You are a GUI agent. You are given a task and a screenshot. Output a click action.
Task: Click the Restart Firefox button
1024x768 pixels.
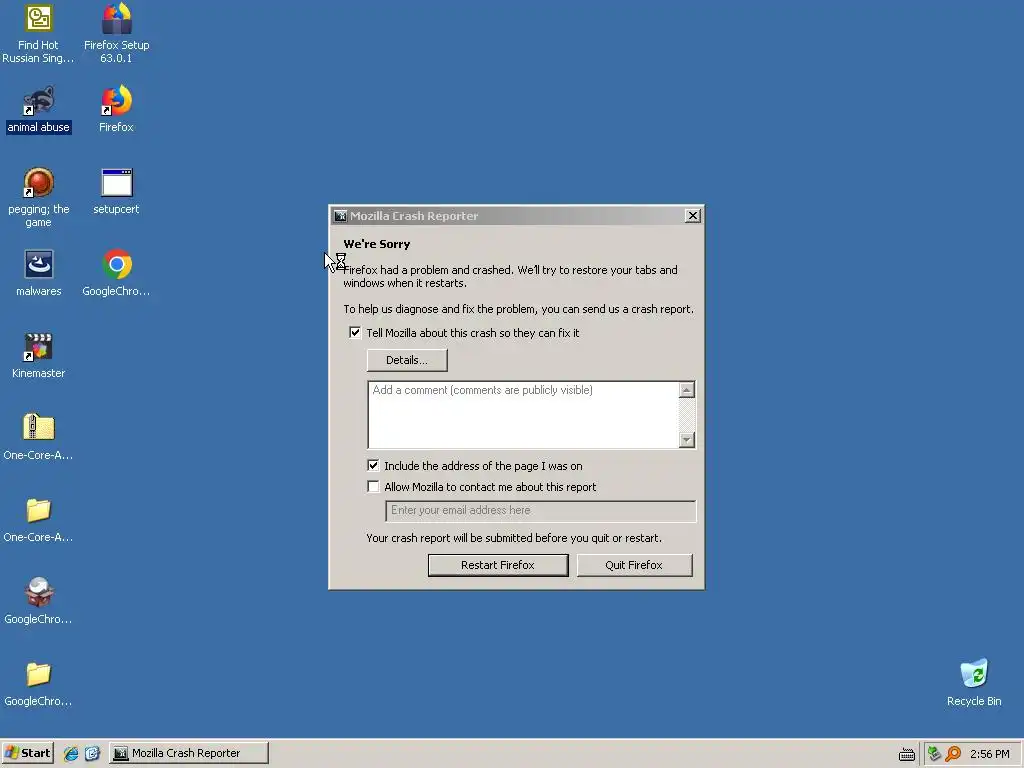click(498, 565)
